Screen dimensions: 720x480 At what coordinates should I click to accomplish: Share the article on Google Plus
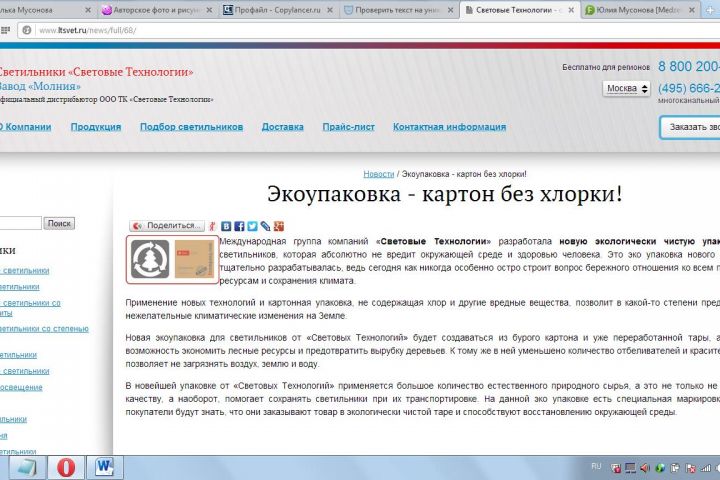tap(279, 226)
